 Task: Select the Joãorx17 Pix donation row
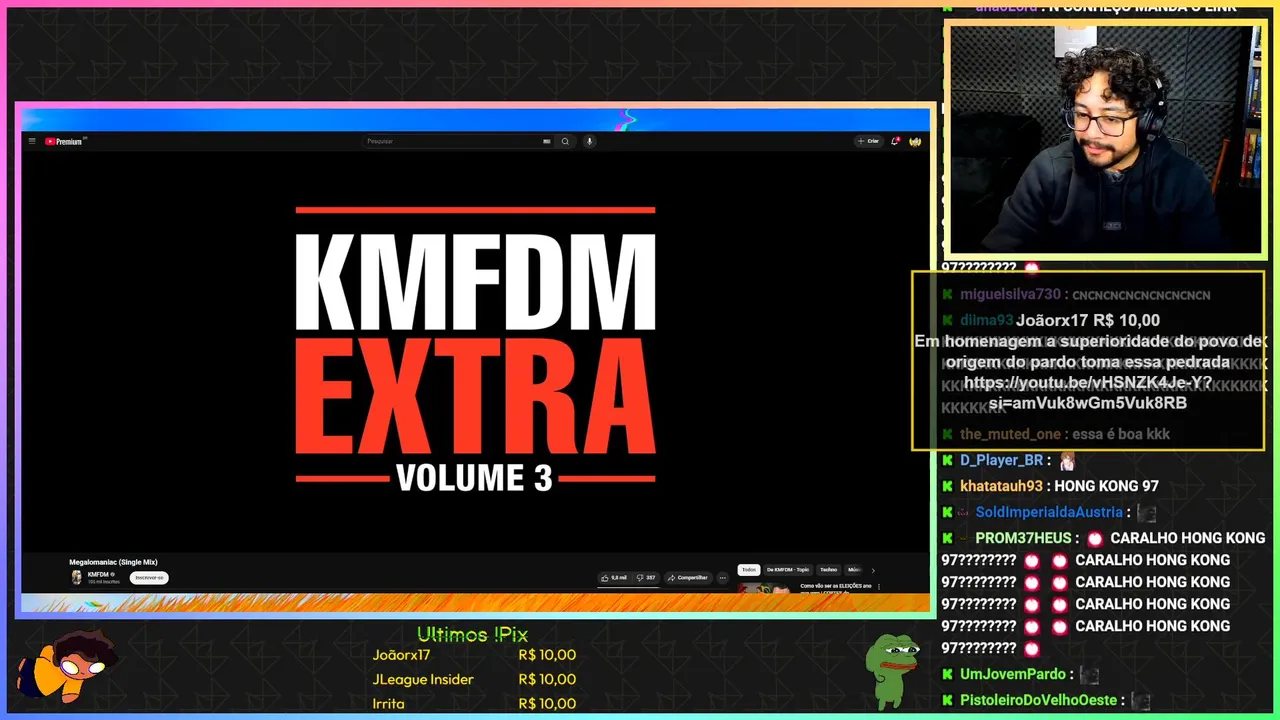(474, 655)
